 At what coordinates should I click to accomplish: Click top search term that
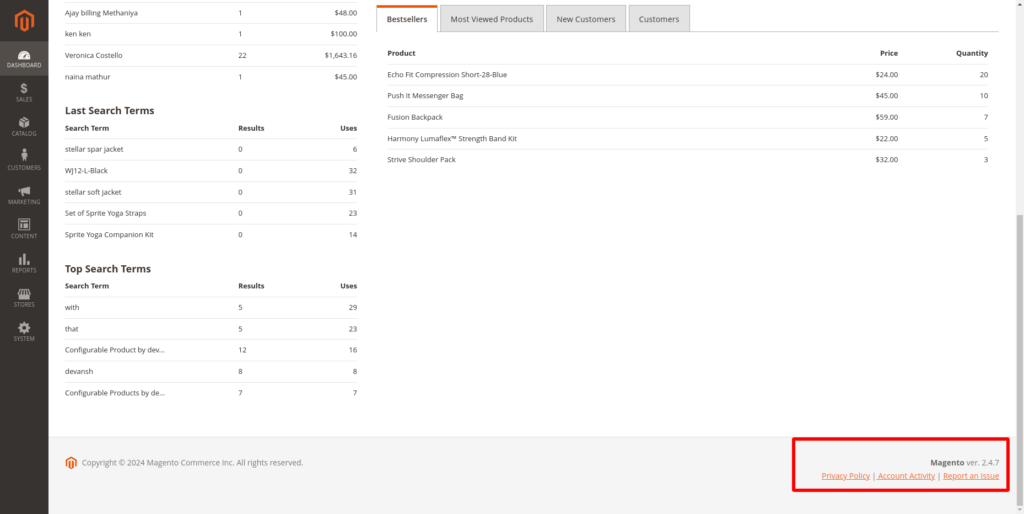tap(72, 329)
